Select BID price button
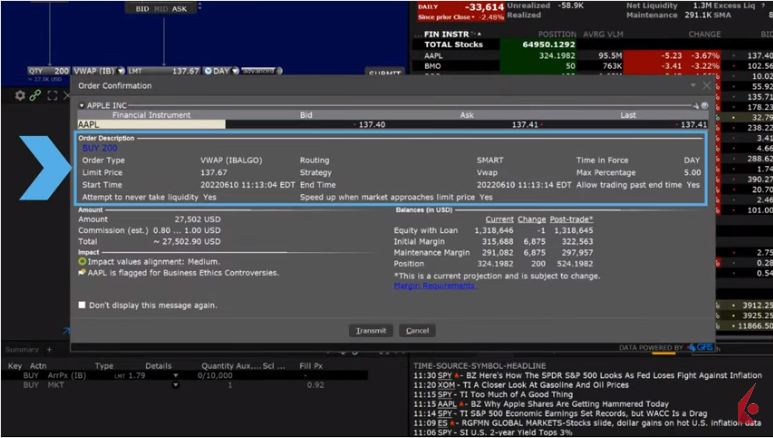The image size is (773, 438). click(142, 9)
